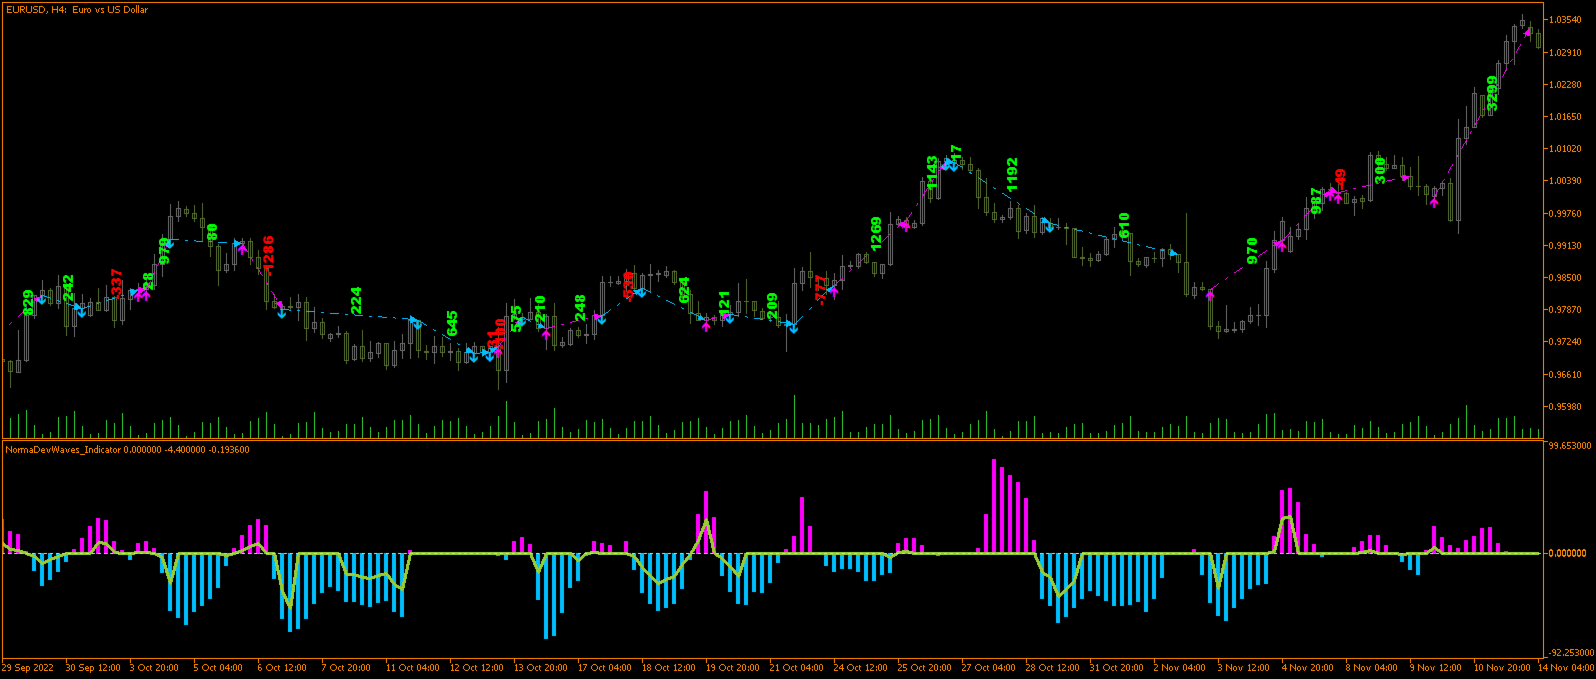Click the '30 Sep 12:00' time axis label

93,667
